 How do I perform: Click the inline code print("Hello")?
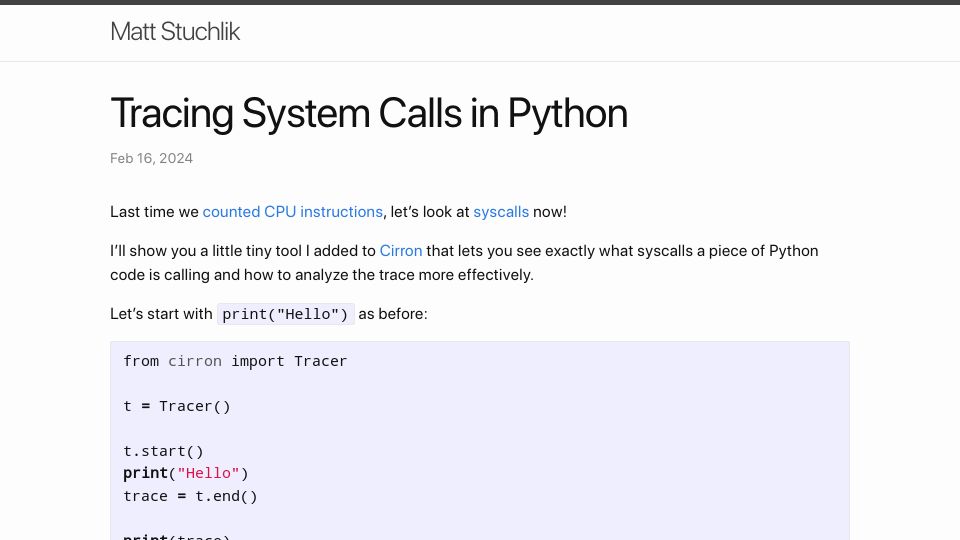point(285,314)
